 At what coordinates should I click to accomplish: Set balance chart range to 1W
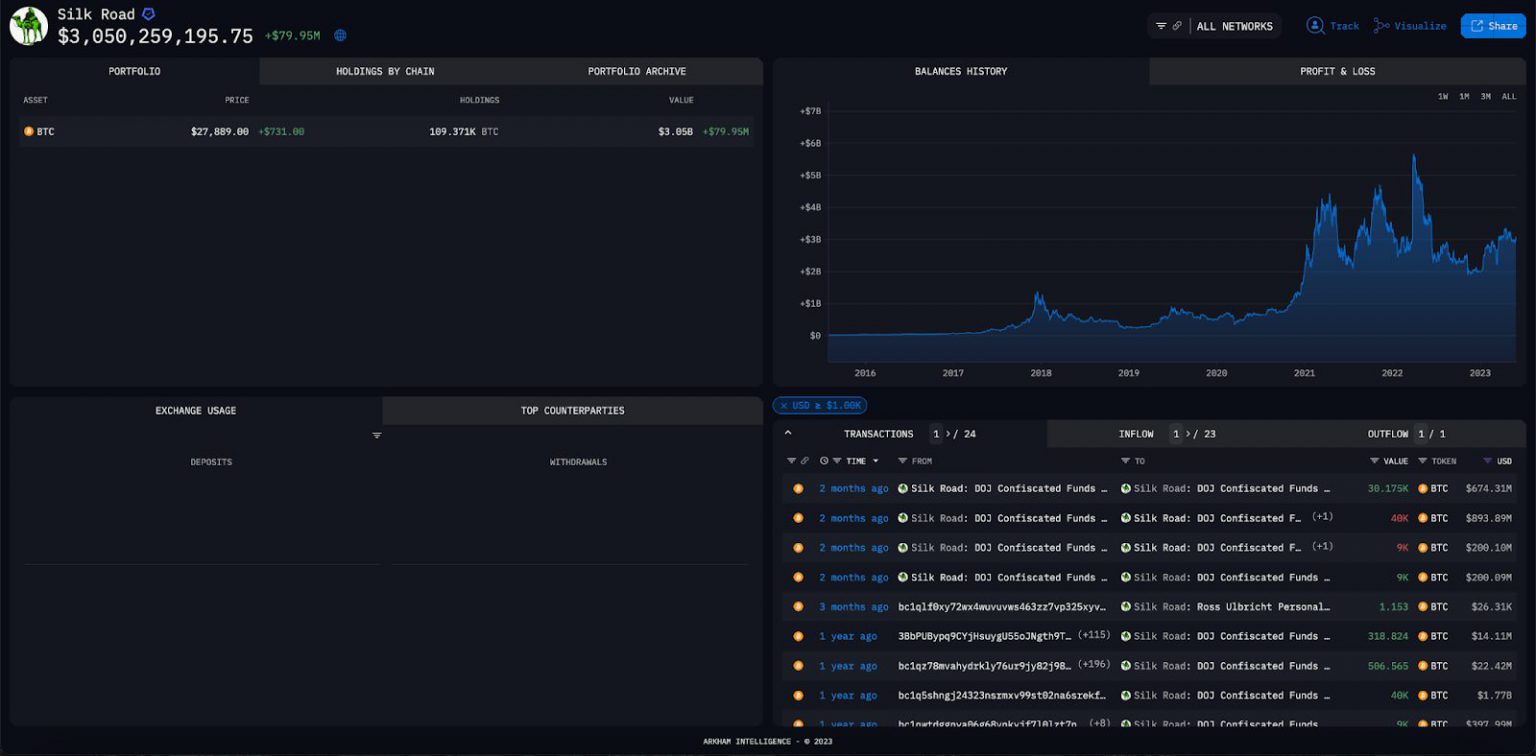1443,97
